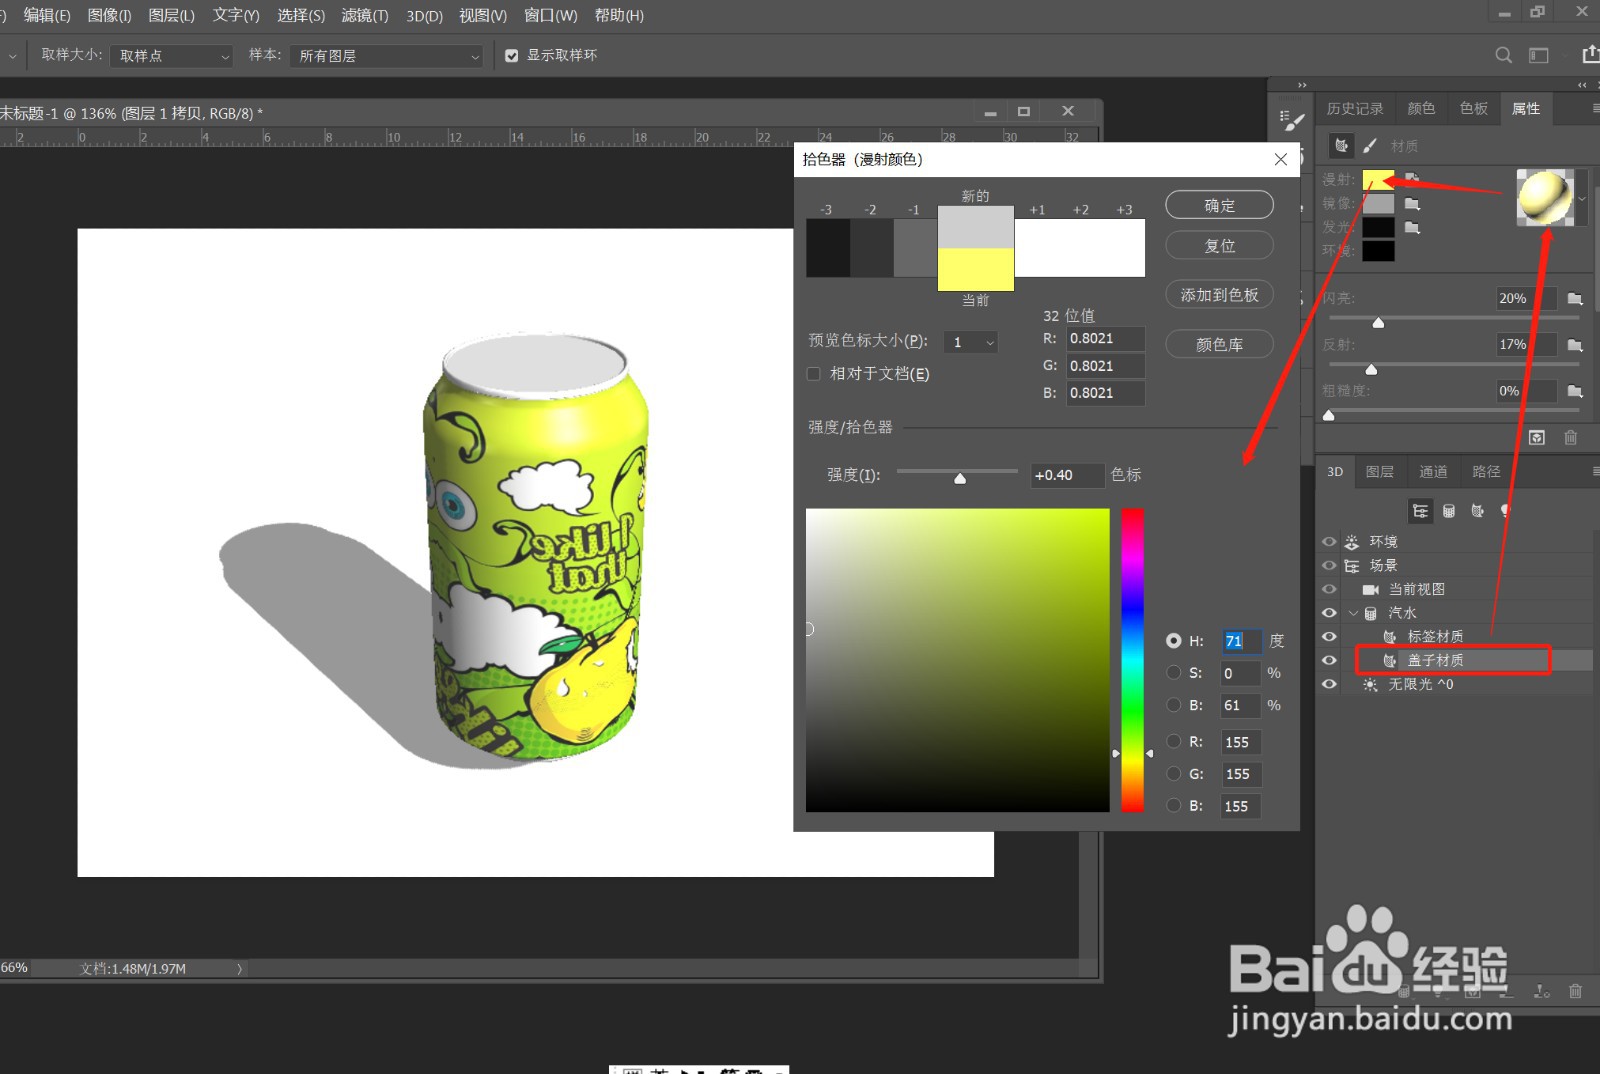
Task: Open the diffuse texture icon next to 漫射
Action: click(1412, 179)
